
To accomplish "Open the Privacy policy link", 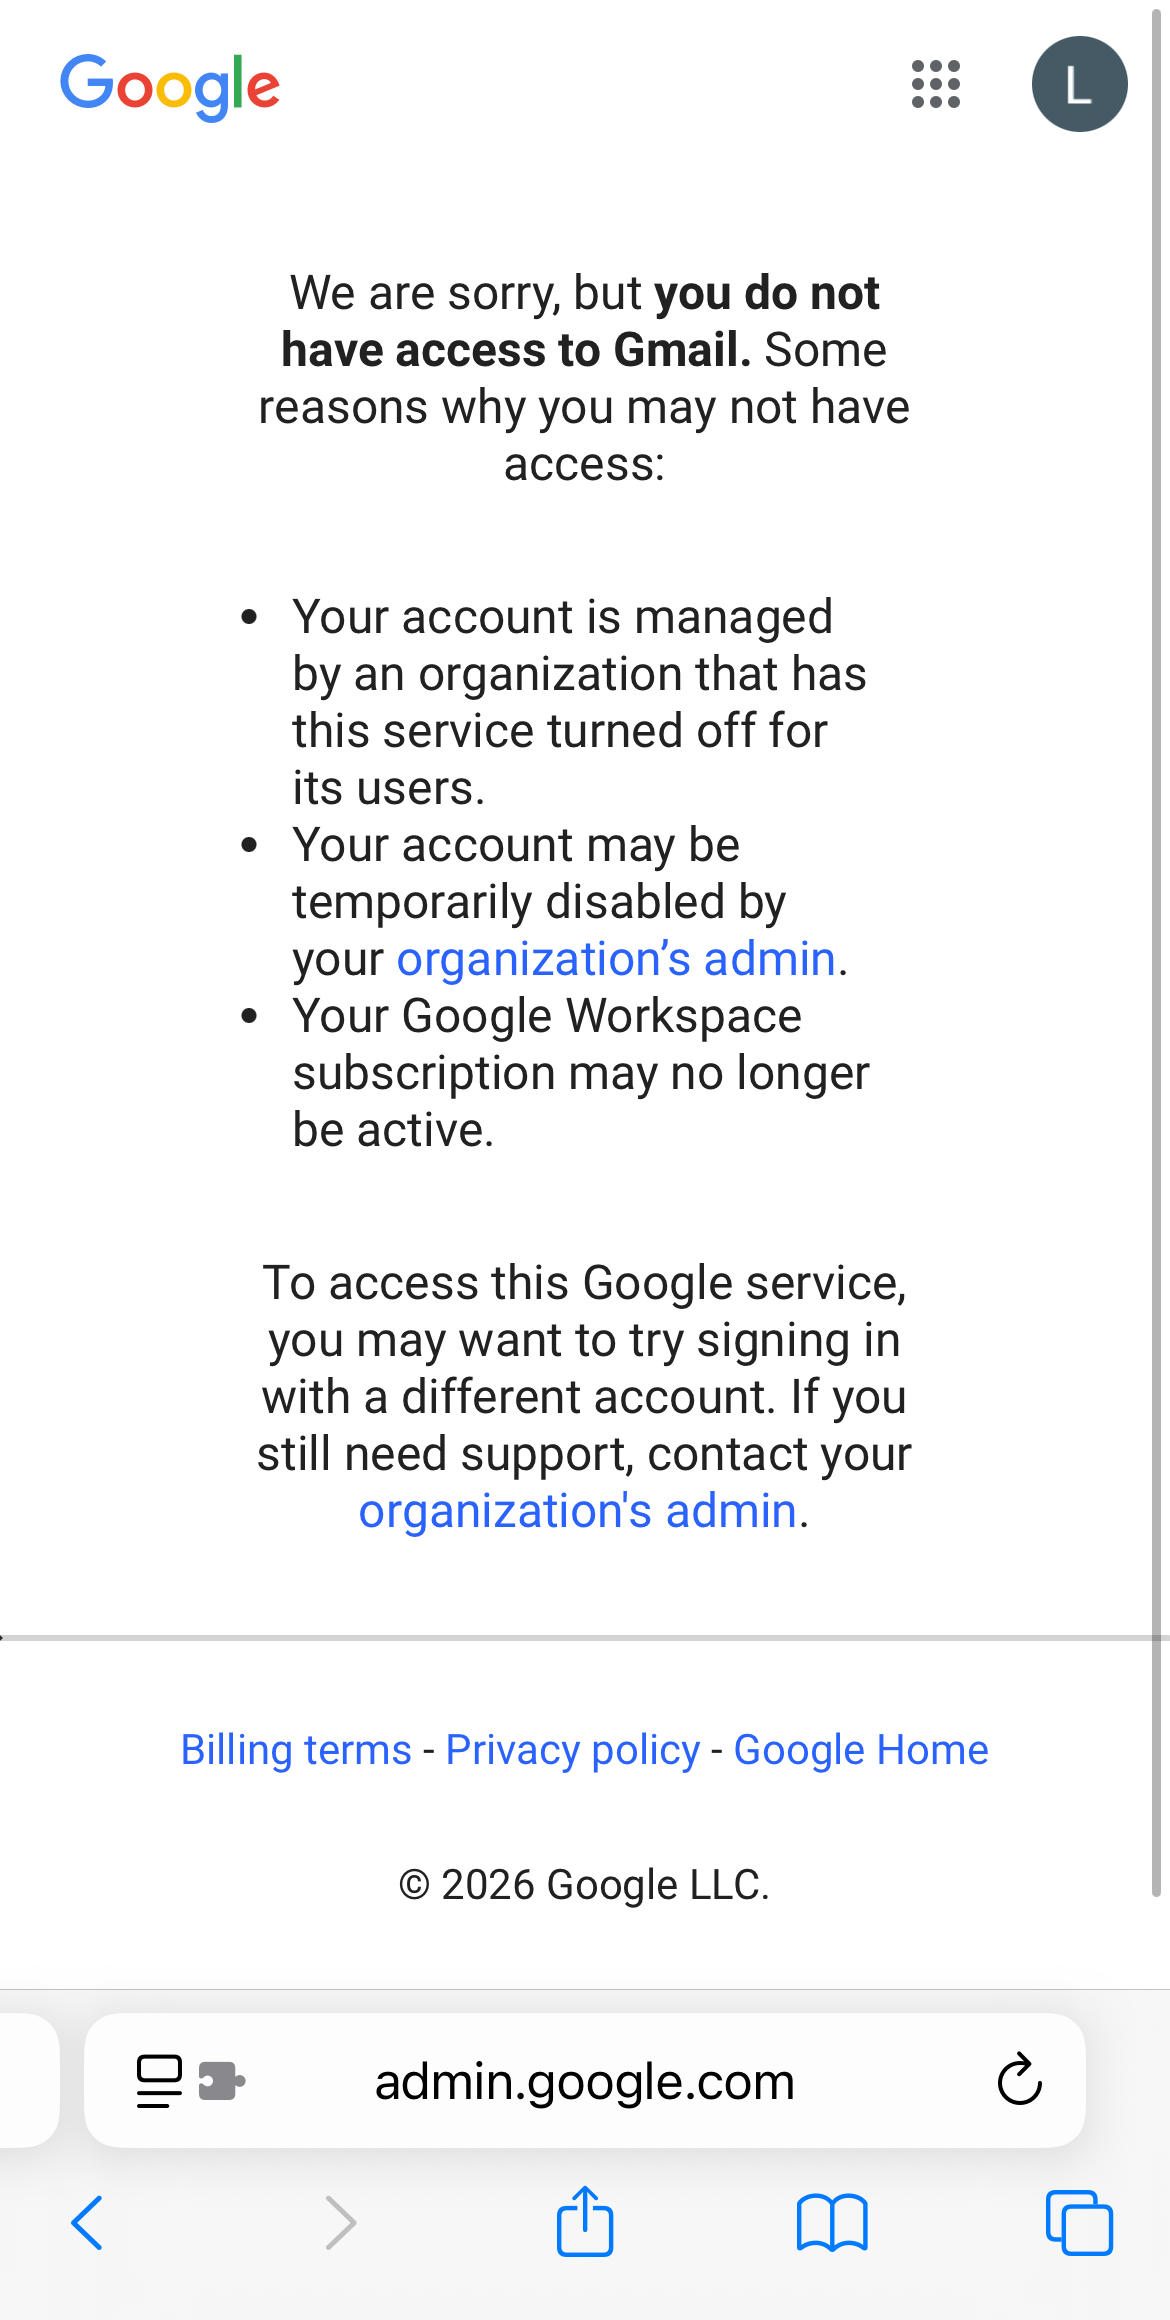I will (573, 1750).
